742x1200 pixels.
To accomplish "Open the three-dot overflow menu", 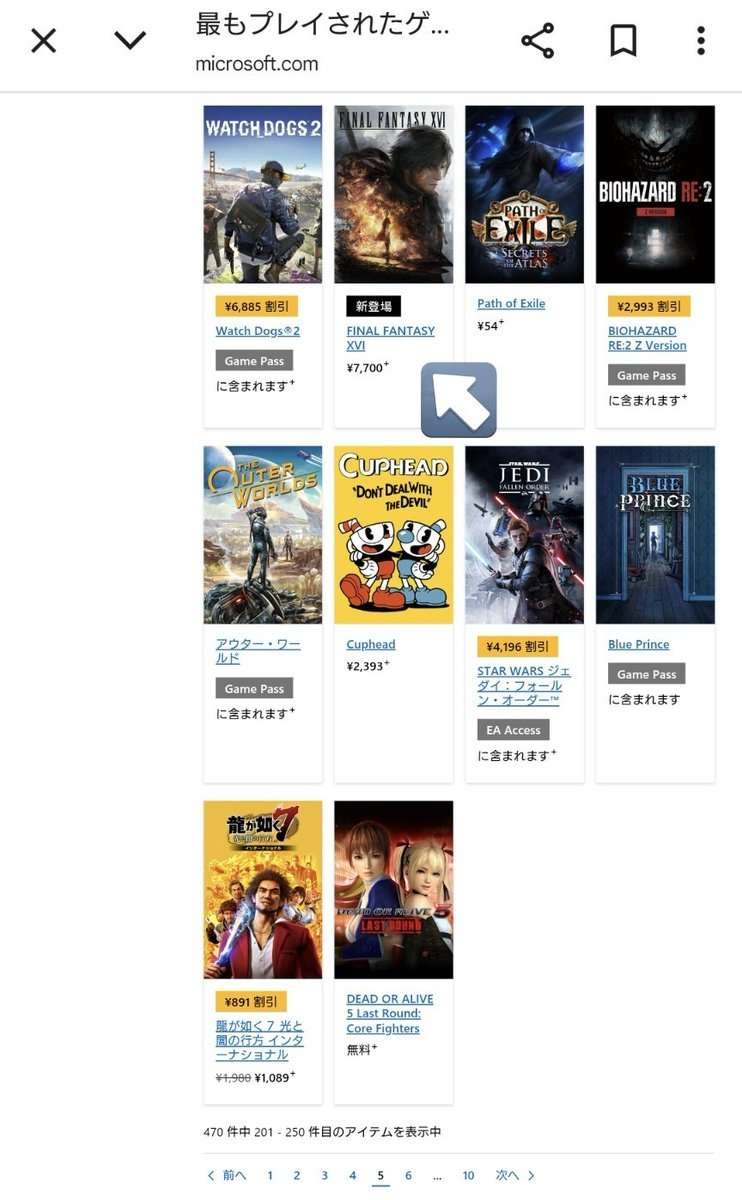I will pyautogui.click(x=701, y=41).
